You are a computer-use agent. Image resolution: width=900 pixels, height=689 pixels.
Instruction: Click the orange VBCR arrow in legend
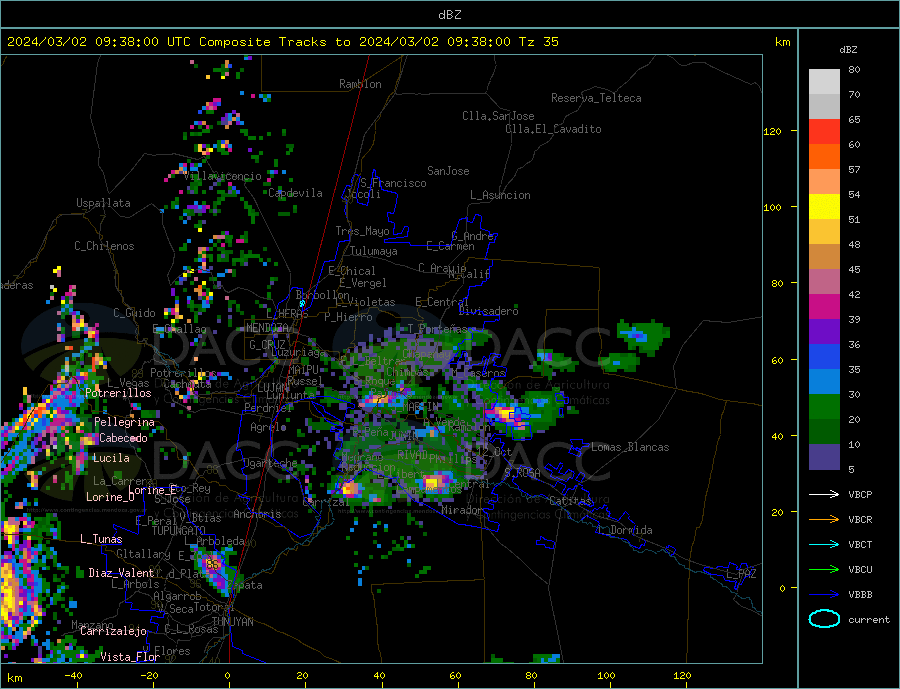[824, 520]
